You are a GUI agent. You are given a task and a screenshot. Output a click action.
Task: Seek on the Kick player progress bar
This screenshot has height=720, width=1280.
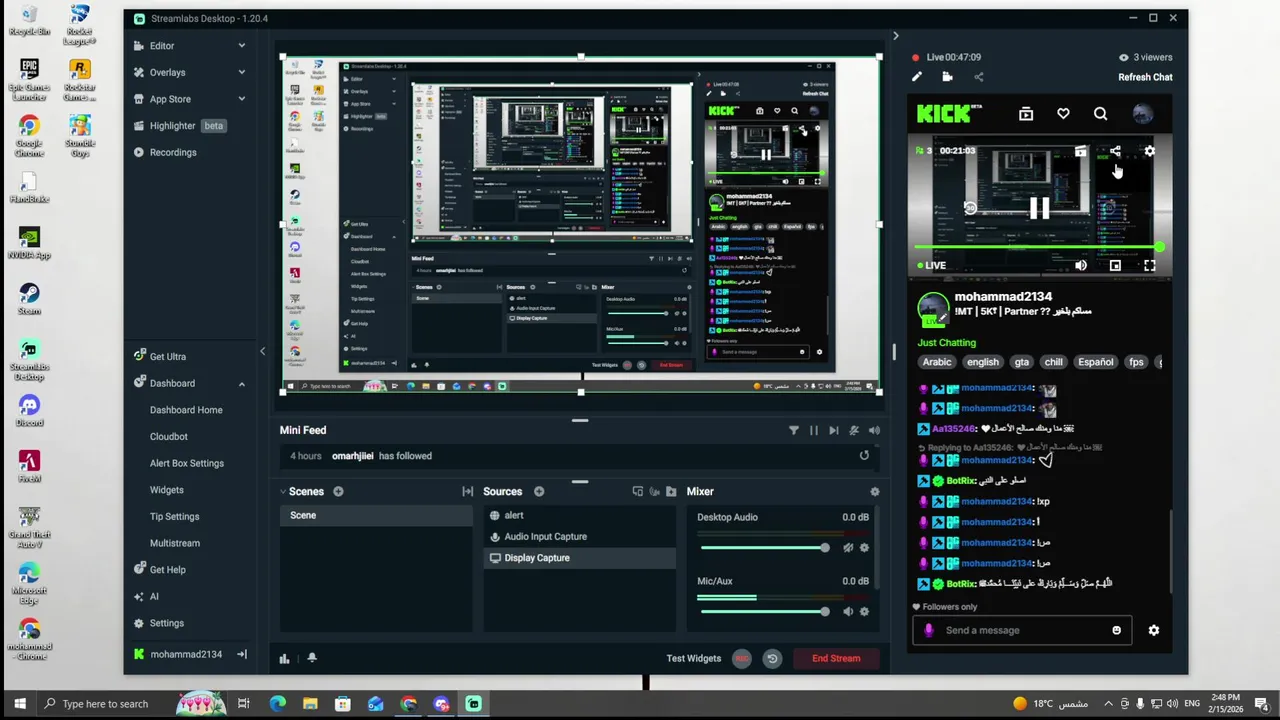click(1038, 247)
